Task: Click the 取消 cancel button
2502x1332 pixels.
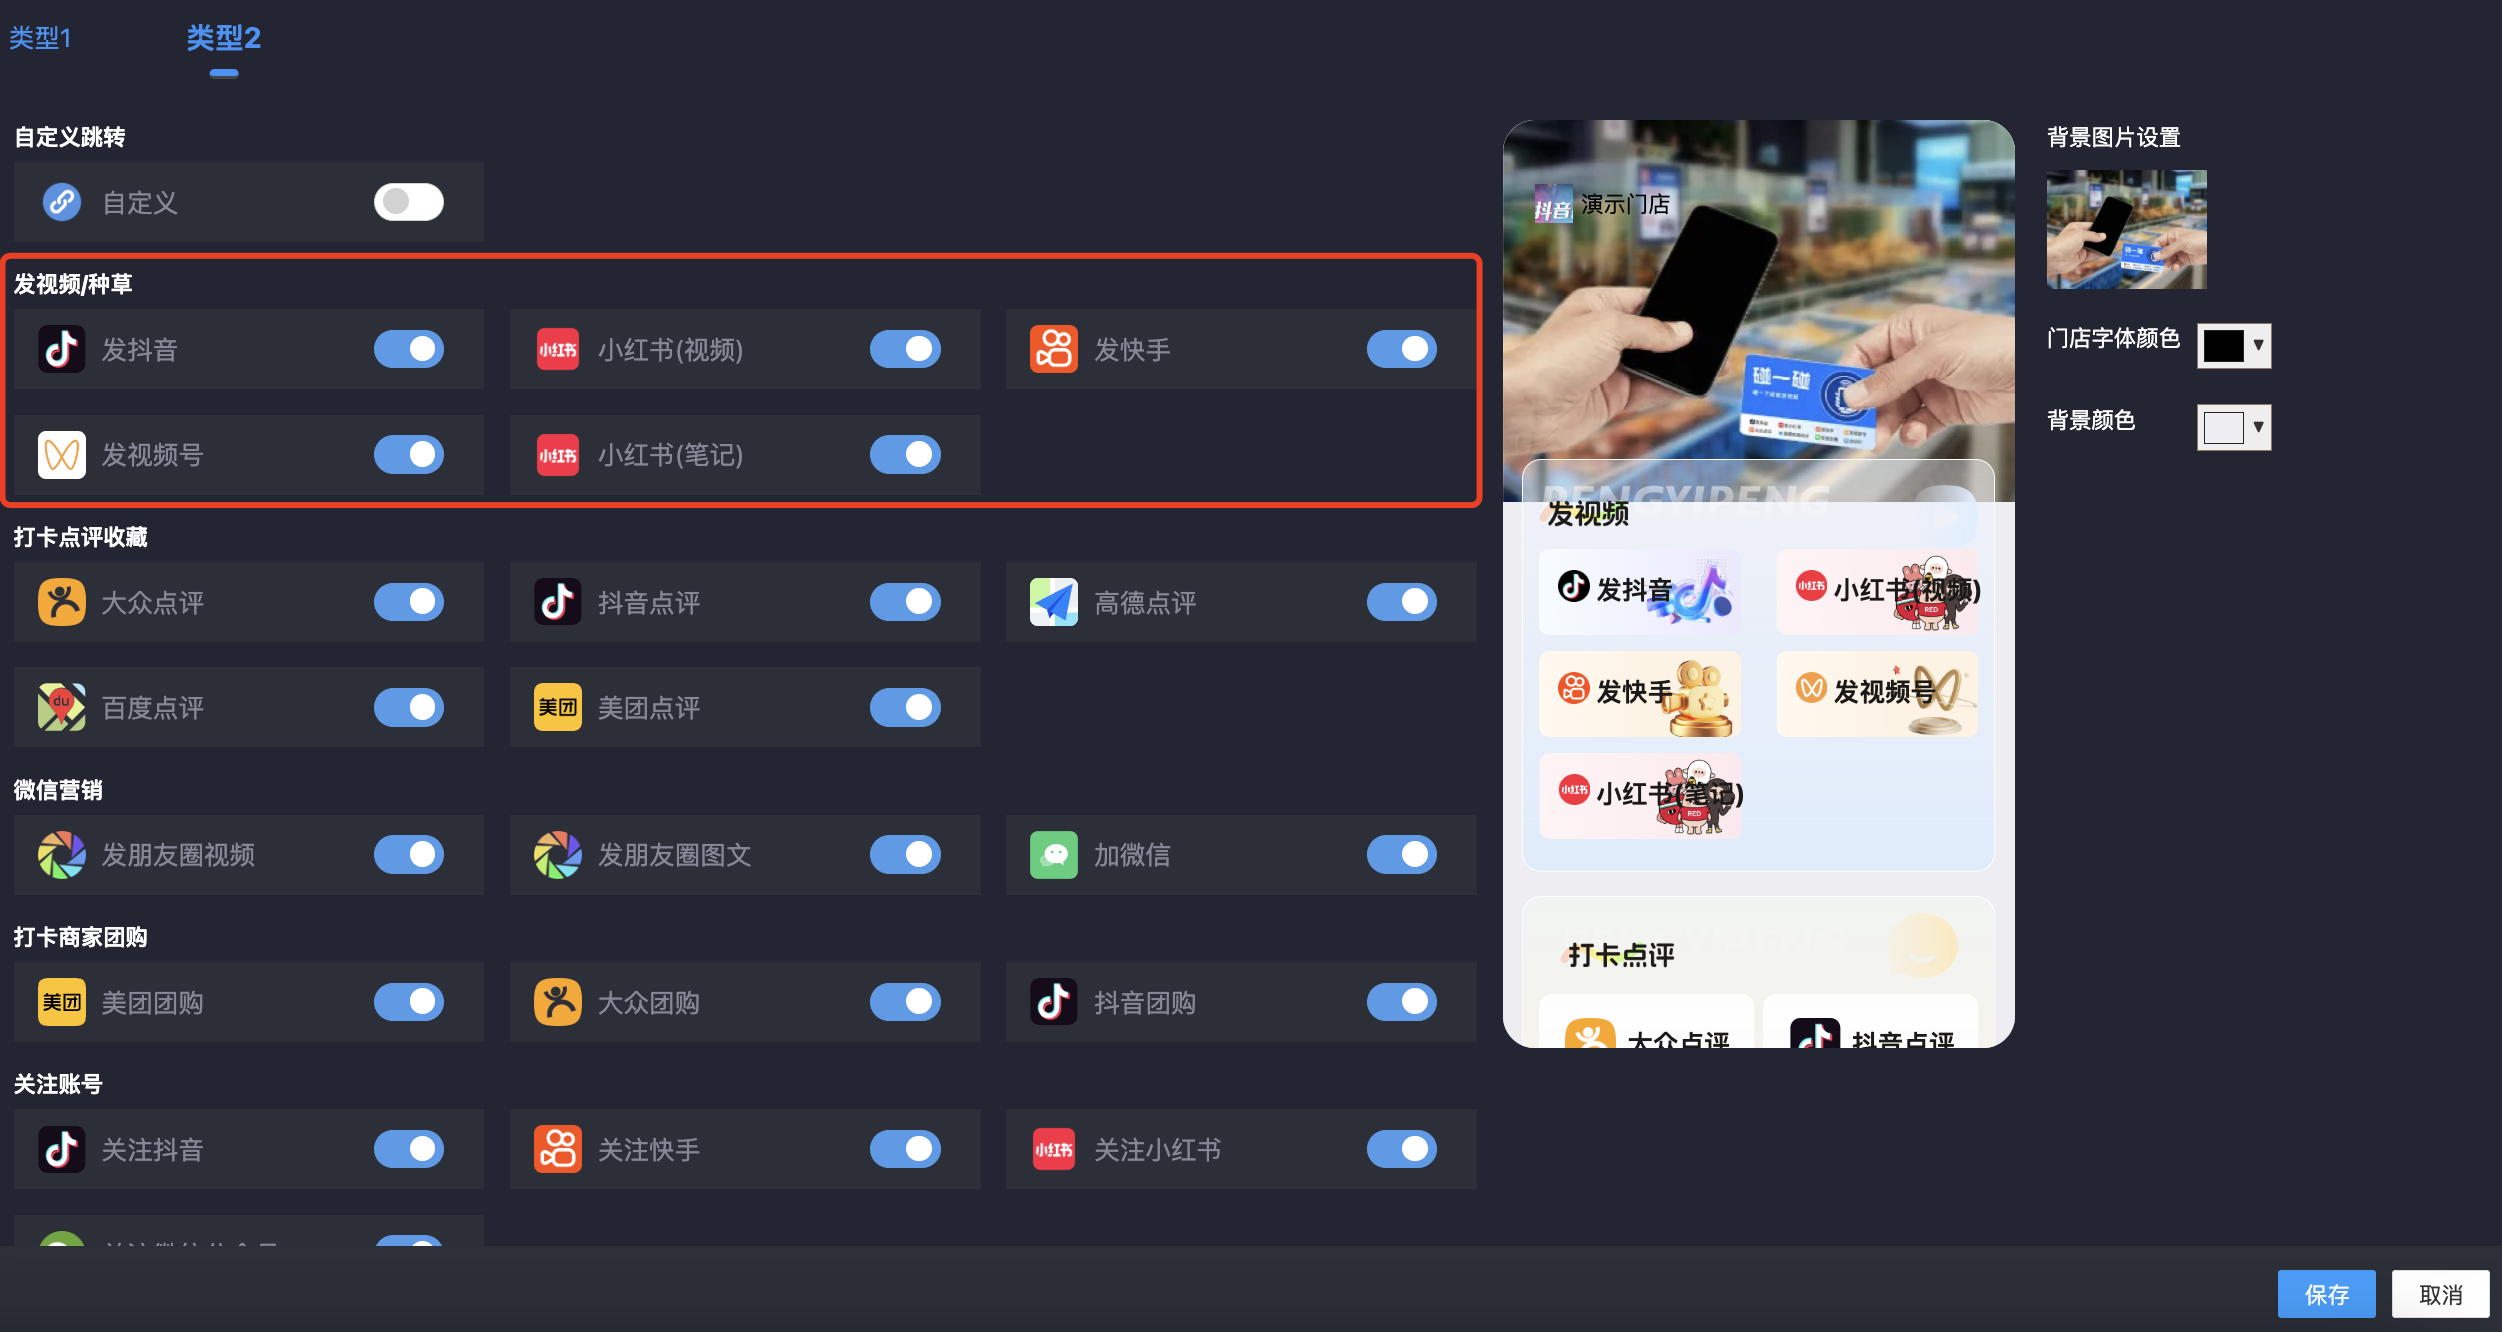Action: pos(2439,1295)
